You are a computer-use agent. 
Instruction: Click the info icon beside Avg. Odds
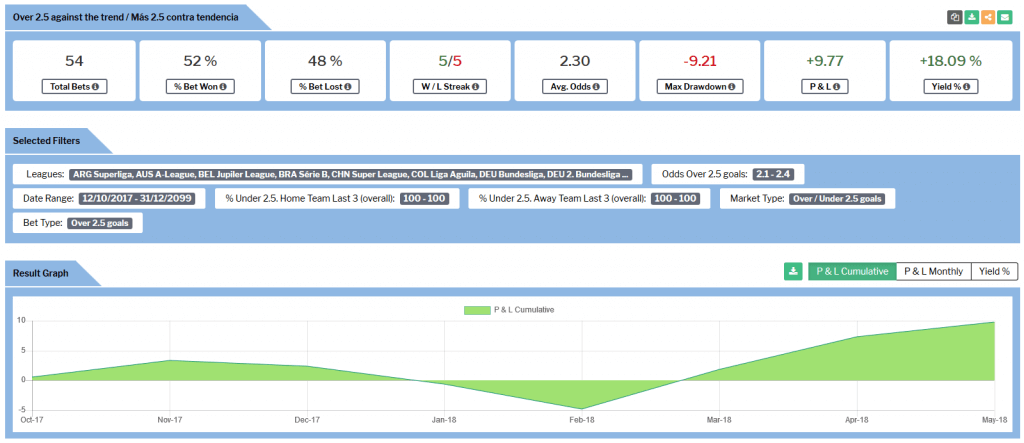[596, 87]
